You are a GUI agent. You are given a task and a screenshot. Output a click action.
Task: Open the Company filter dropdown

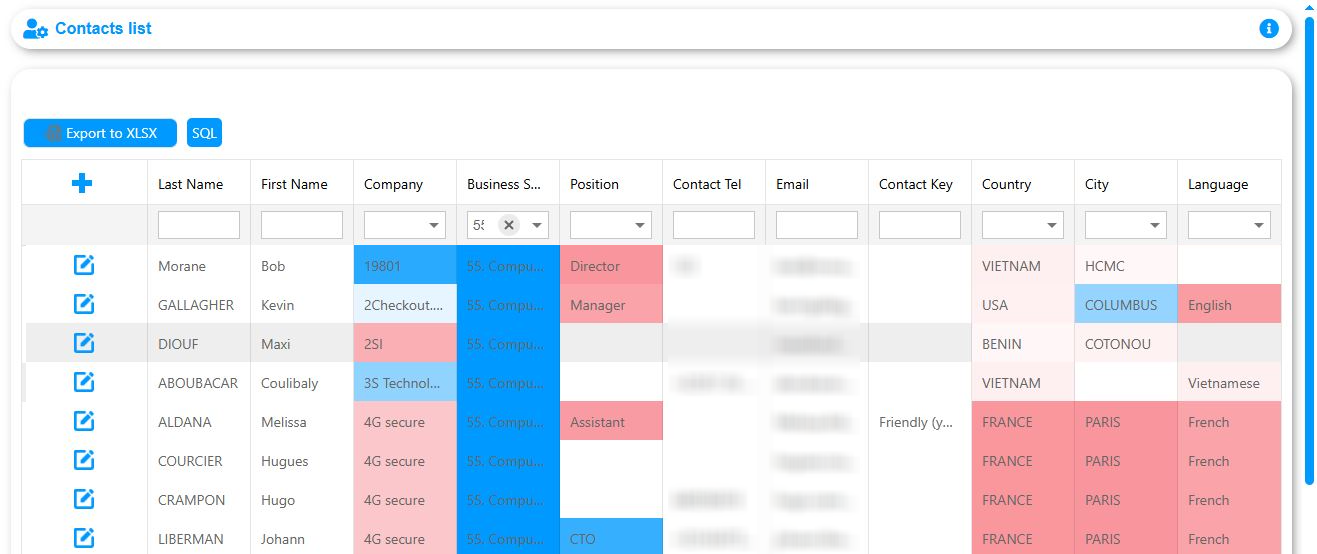click(x=434, y=225)
